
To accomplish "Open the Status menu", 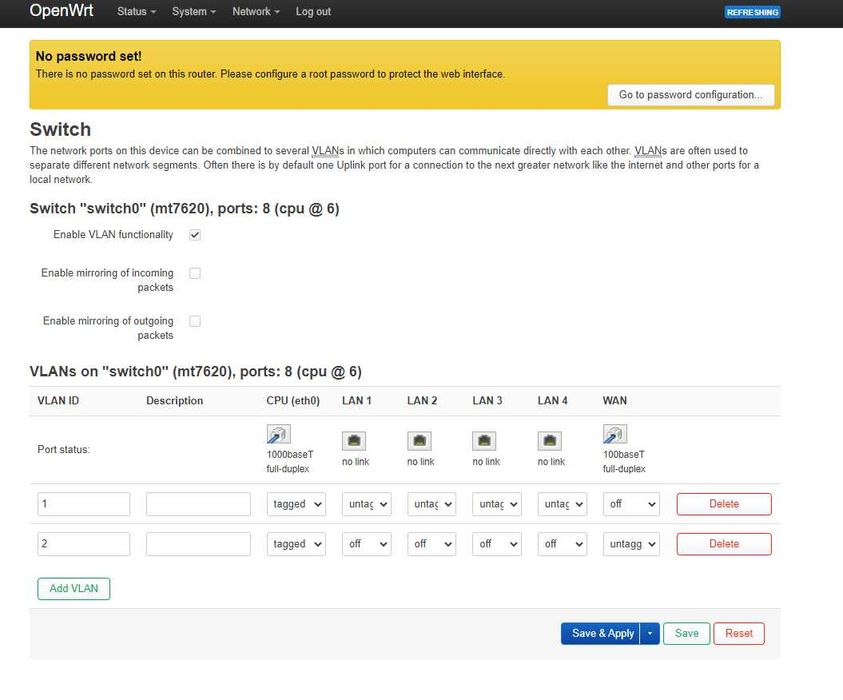I will [x=137, y=11].
